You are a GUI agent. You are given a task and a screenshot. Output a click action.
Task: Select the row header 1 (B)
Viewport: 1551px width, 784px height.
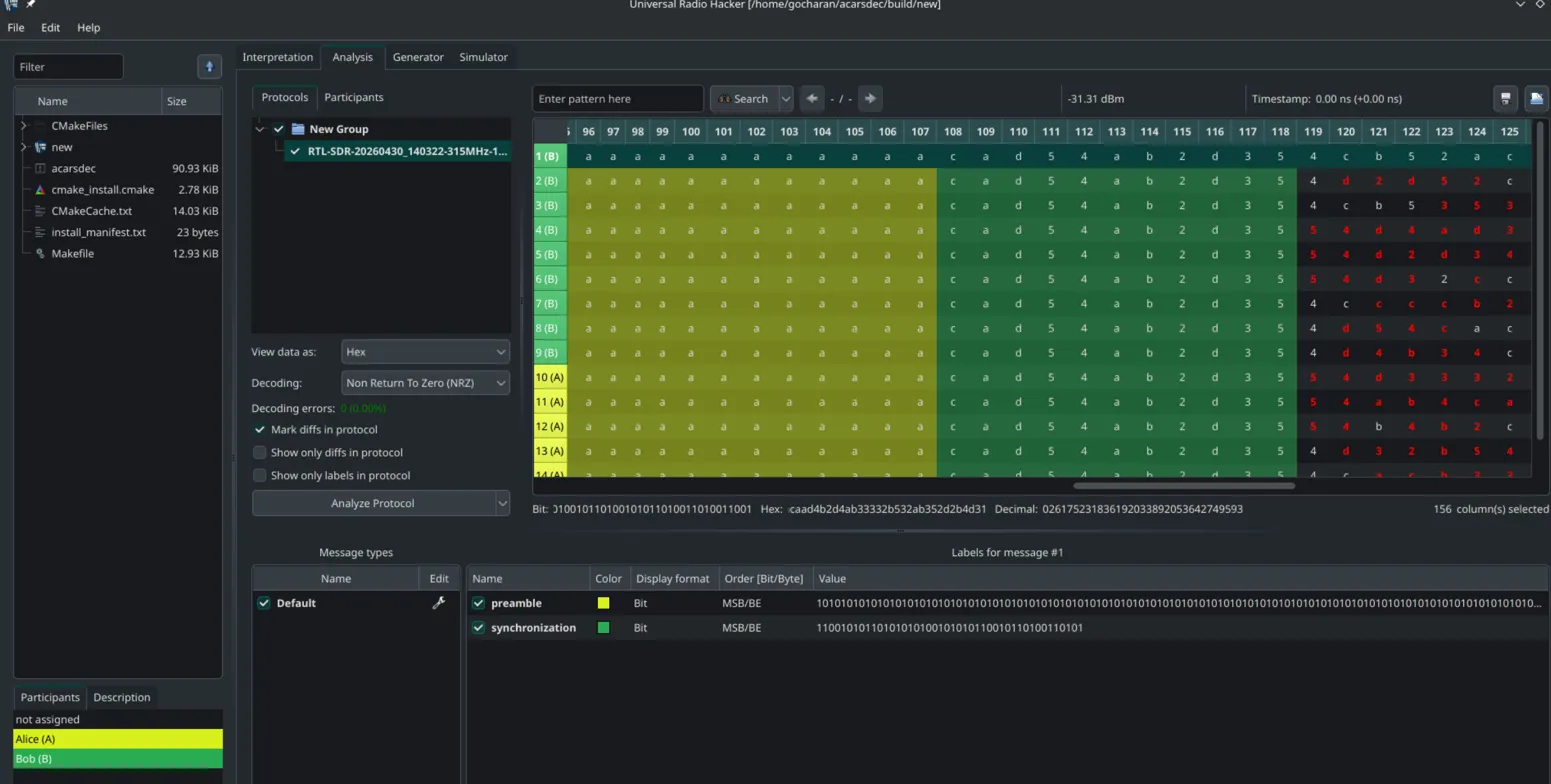(x=550, y=156)
